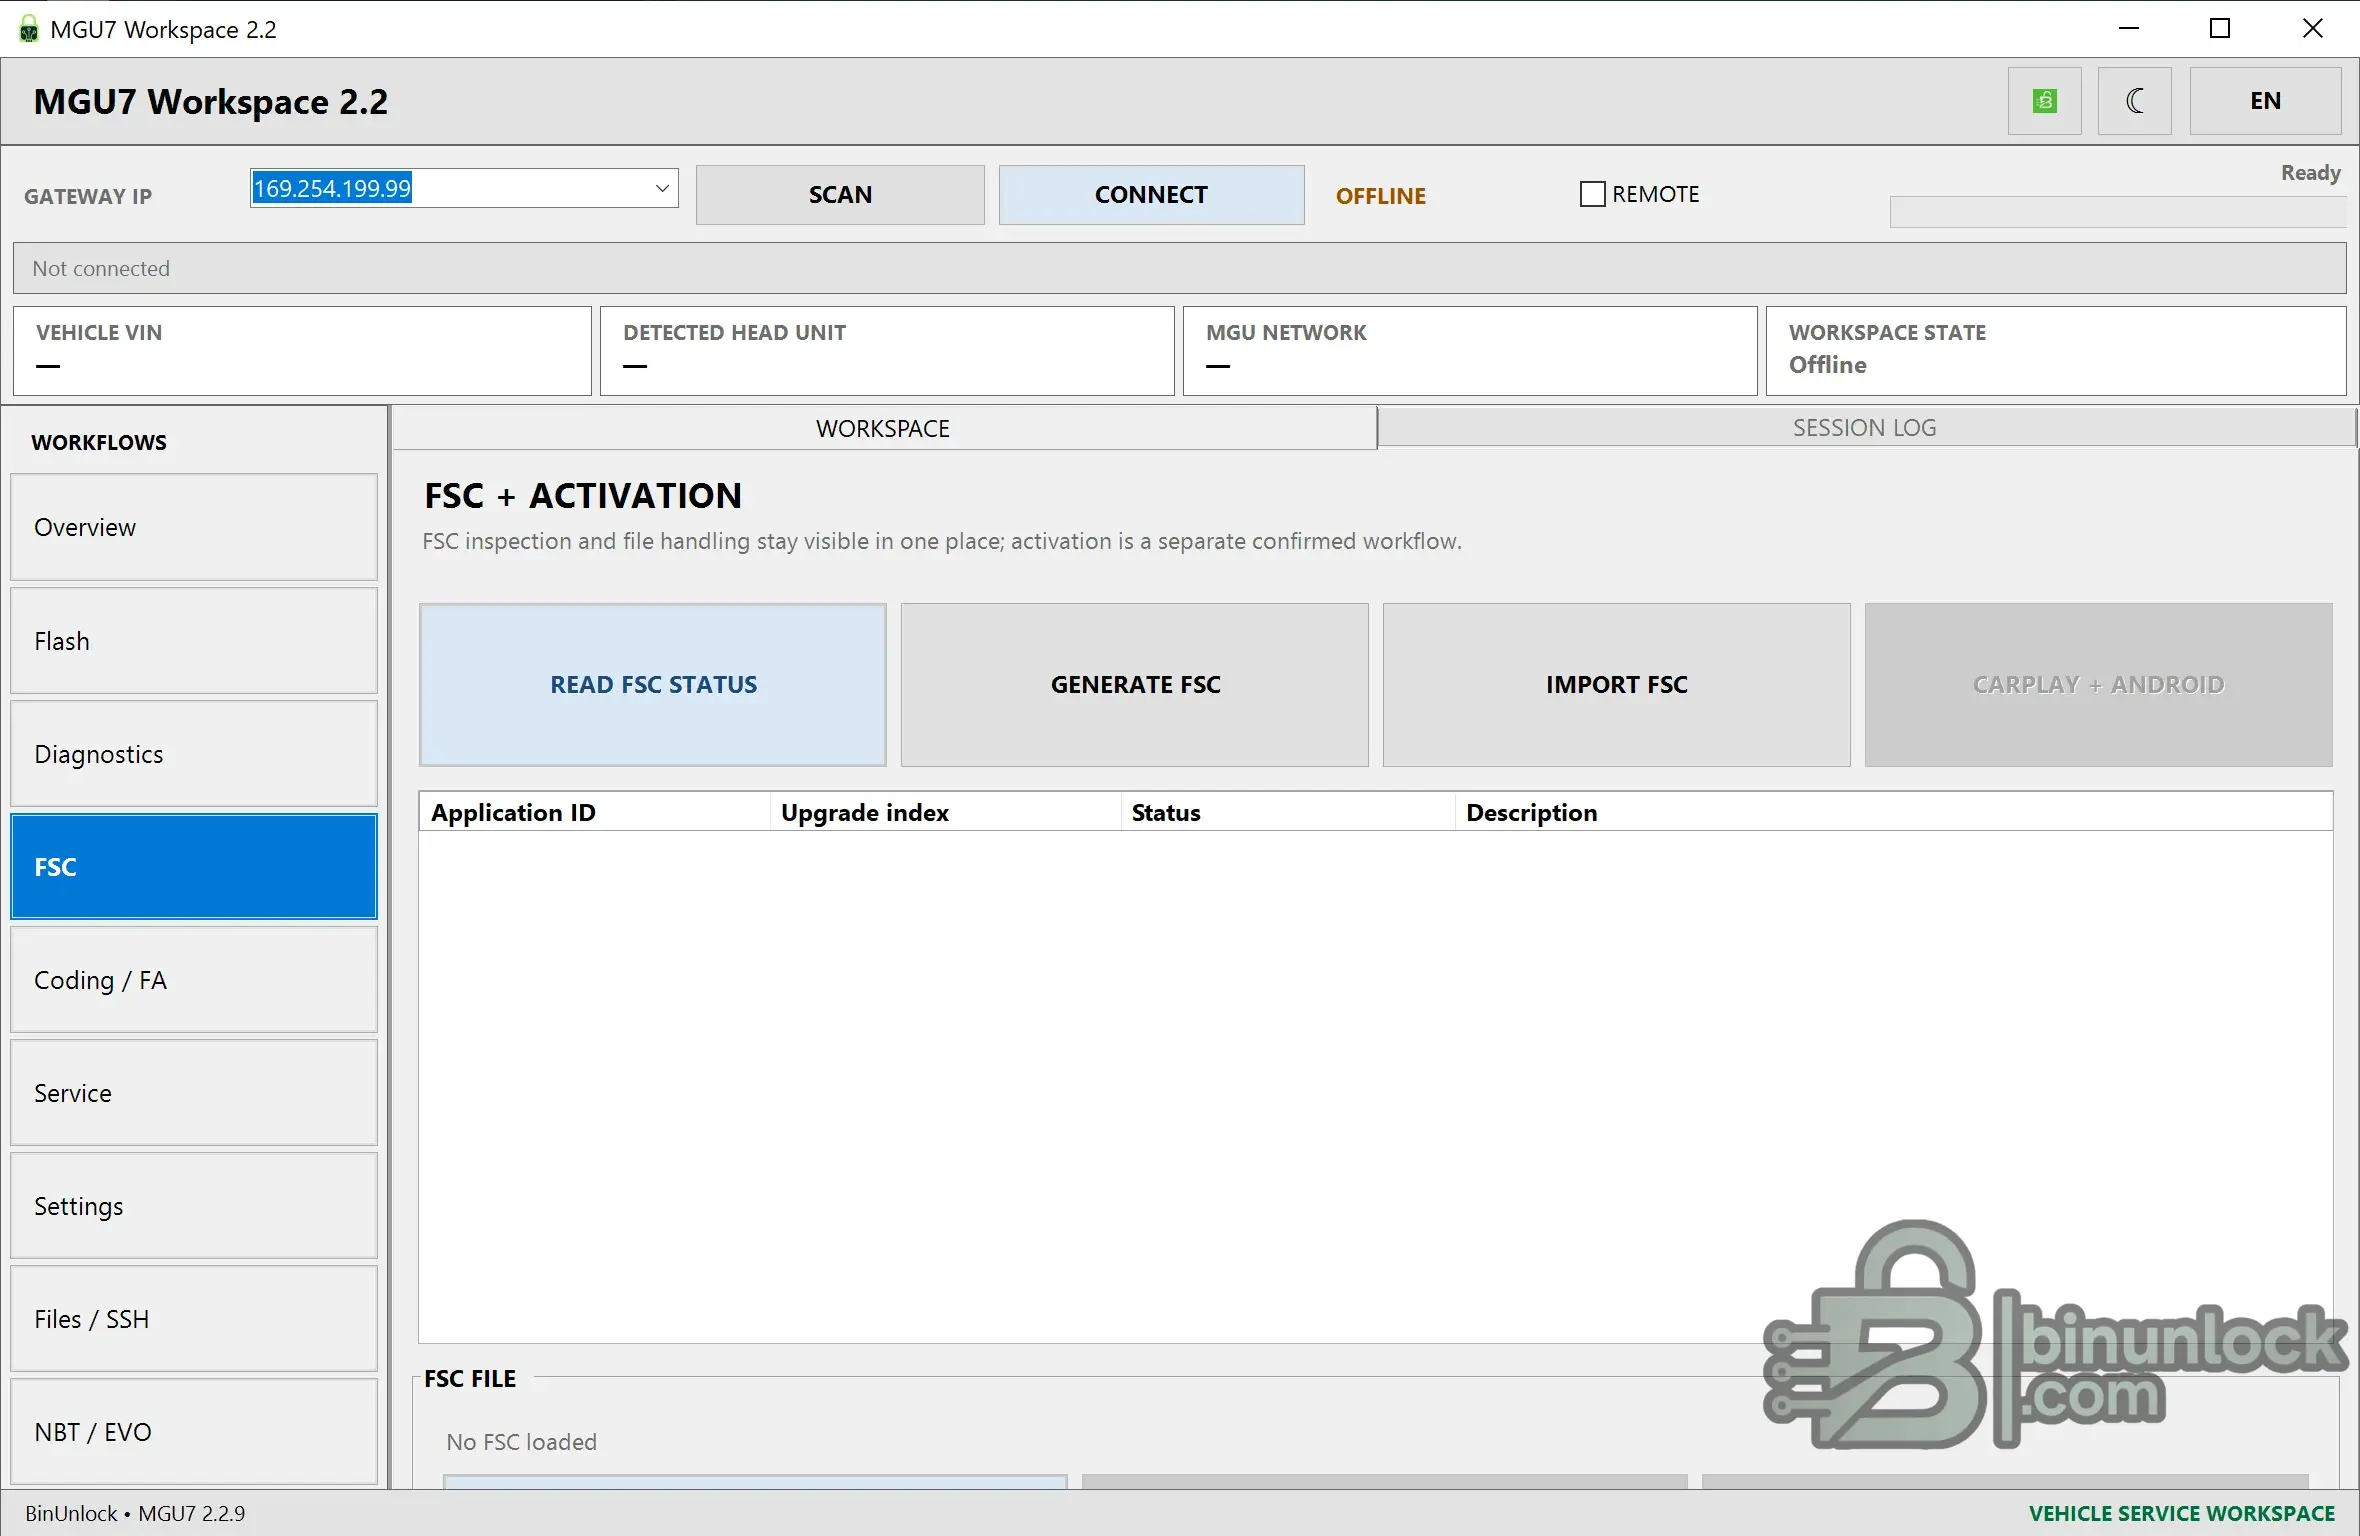
Task: Click the CARPLAY + ANDROID button
Action: pos(2099,685)
